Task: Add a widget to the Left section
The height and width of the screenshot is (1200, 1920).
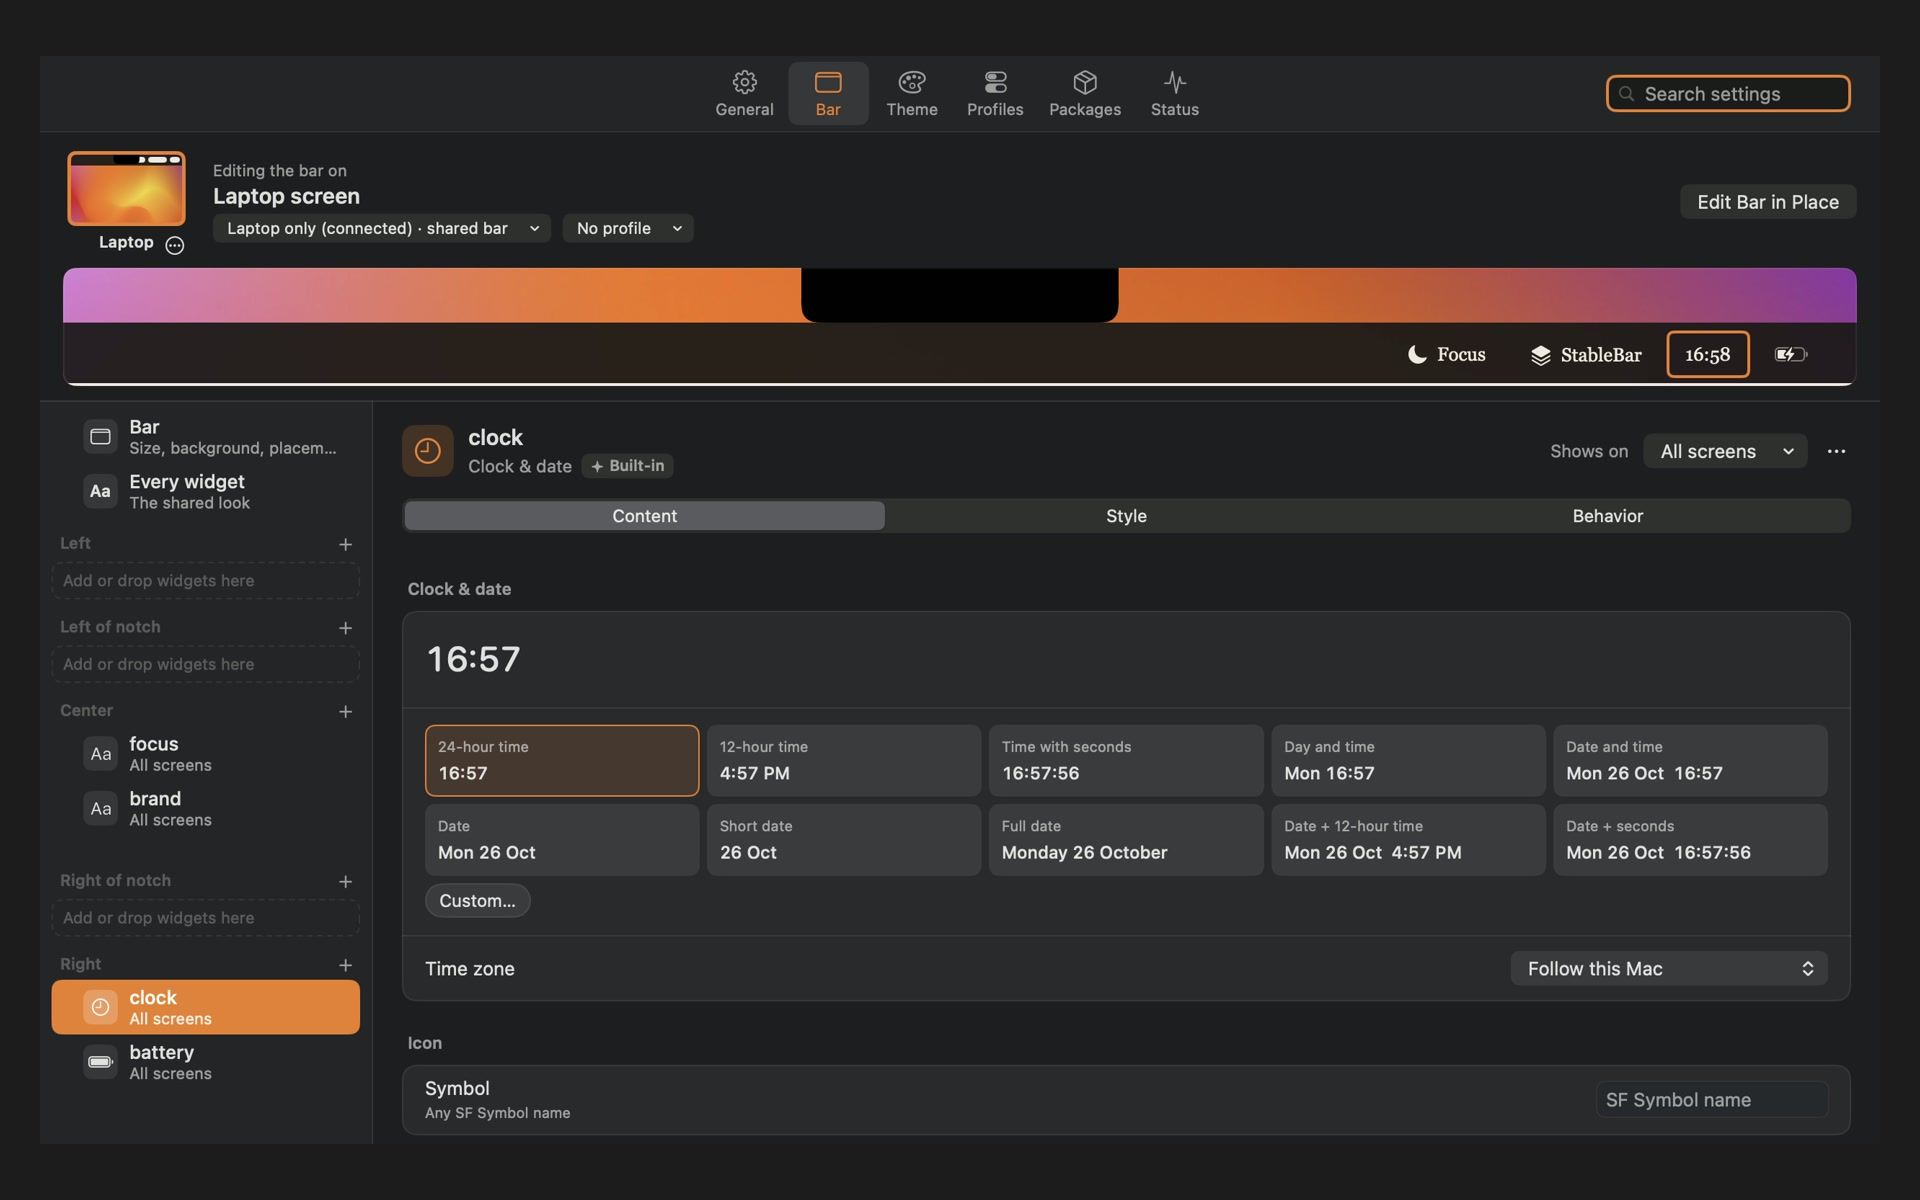Action: pos(345,544)
